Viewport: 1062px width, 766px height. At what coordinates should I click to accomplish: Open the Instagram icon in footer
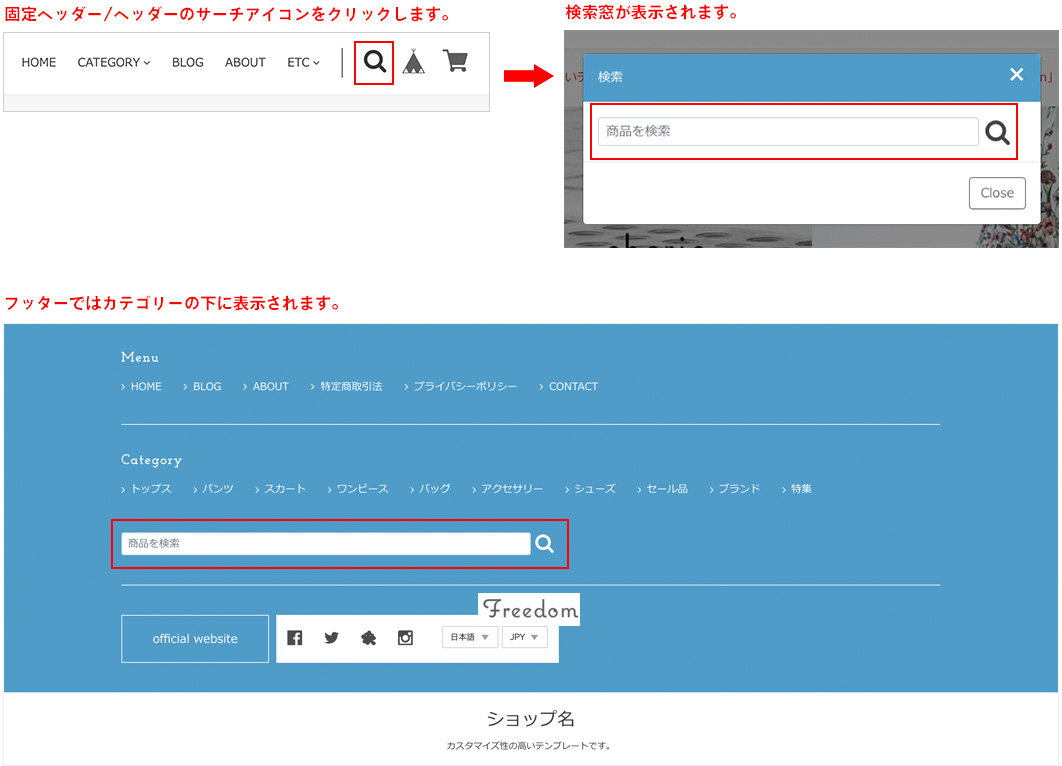(405, 638)
